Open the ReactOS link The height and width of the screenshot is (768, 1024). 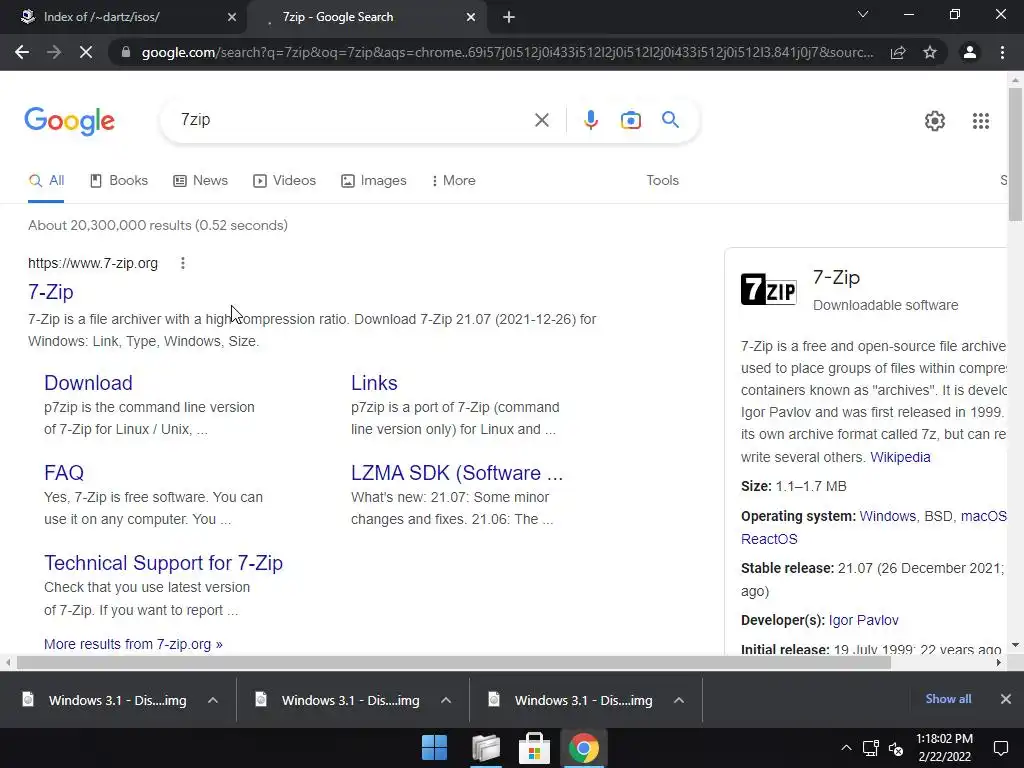[769, 539]
